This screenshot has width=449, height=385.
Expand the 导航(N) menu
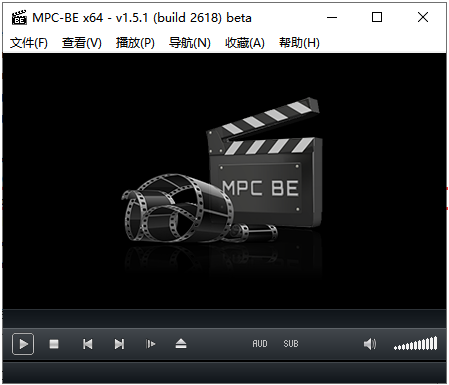[190, 43]
